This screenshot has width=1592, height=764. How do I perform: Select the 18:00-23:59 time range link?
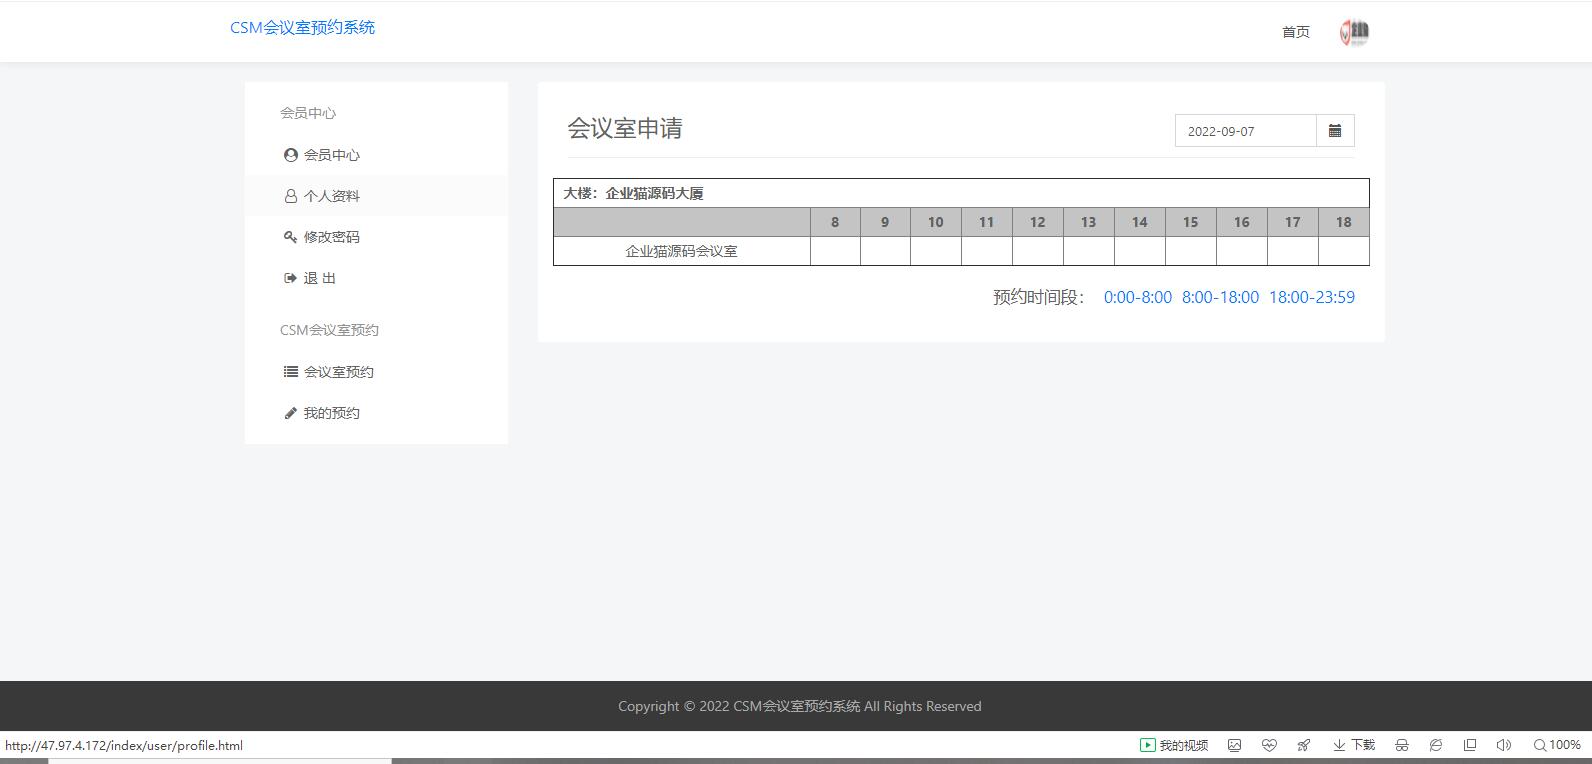[x=1311, y=297]
